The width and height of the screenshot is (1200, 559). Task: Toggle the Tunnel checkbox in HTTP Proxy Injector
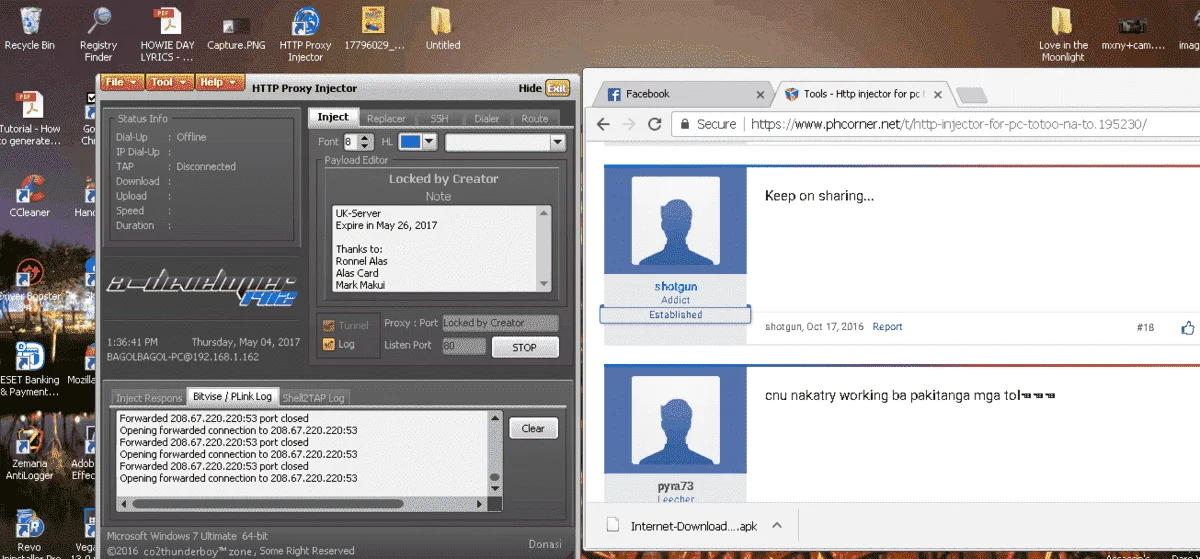click(x=329, y=325)
